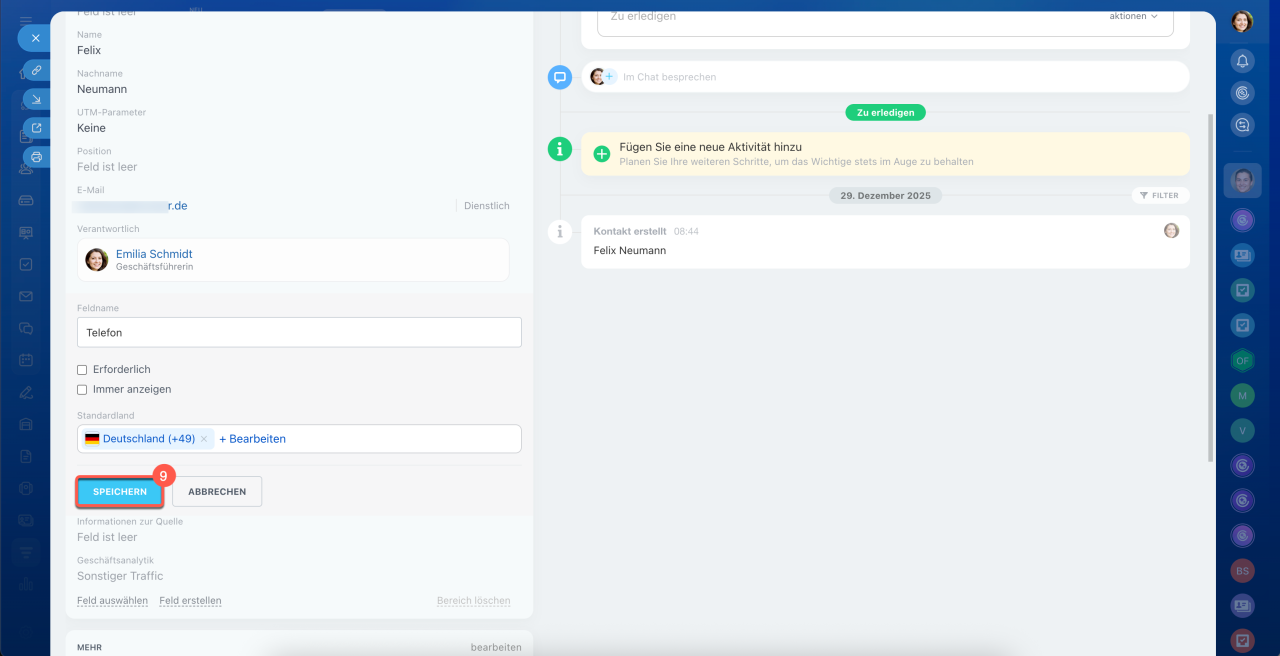1280x656 pixels.
Task: Open the BS avatar chat in right sidebar
Action: pyautogui.click(x=1242, y=570)
